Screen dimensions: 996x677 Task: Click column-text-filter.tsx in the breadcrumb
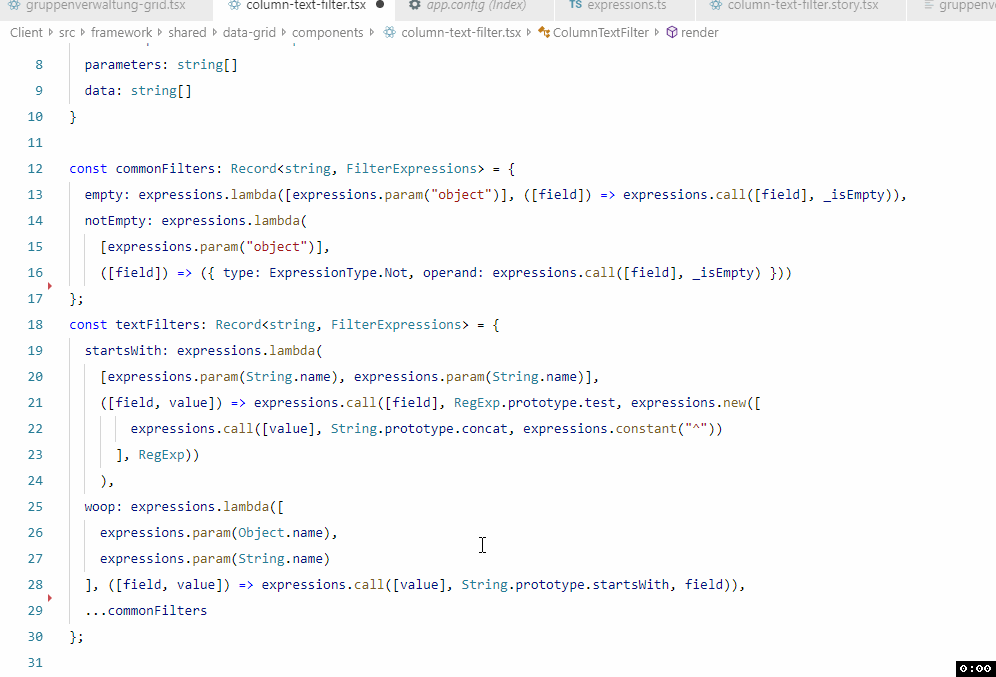[x=461, y=32]
